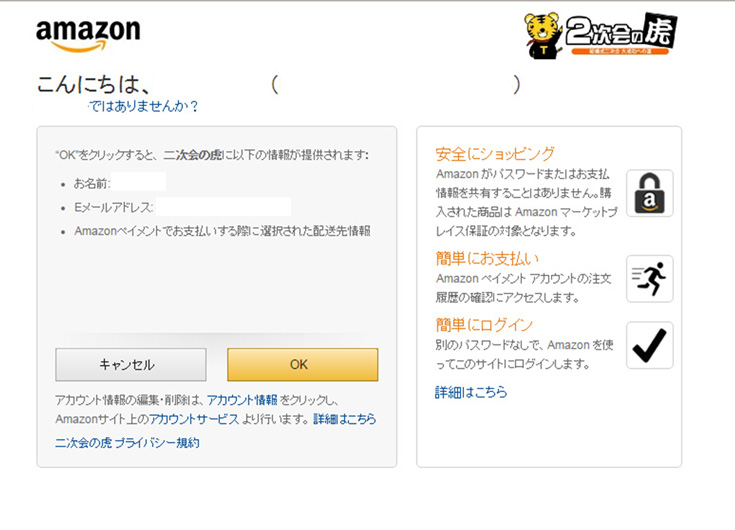The image size is (735, 530).
Task: Follow the アカウントサービス link
Action: click(194, 419)
